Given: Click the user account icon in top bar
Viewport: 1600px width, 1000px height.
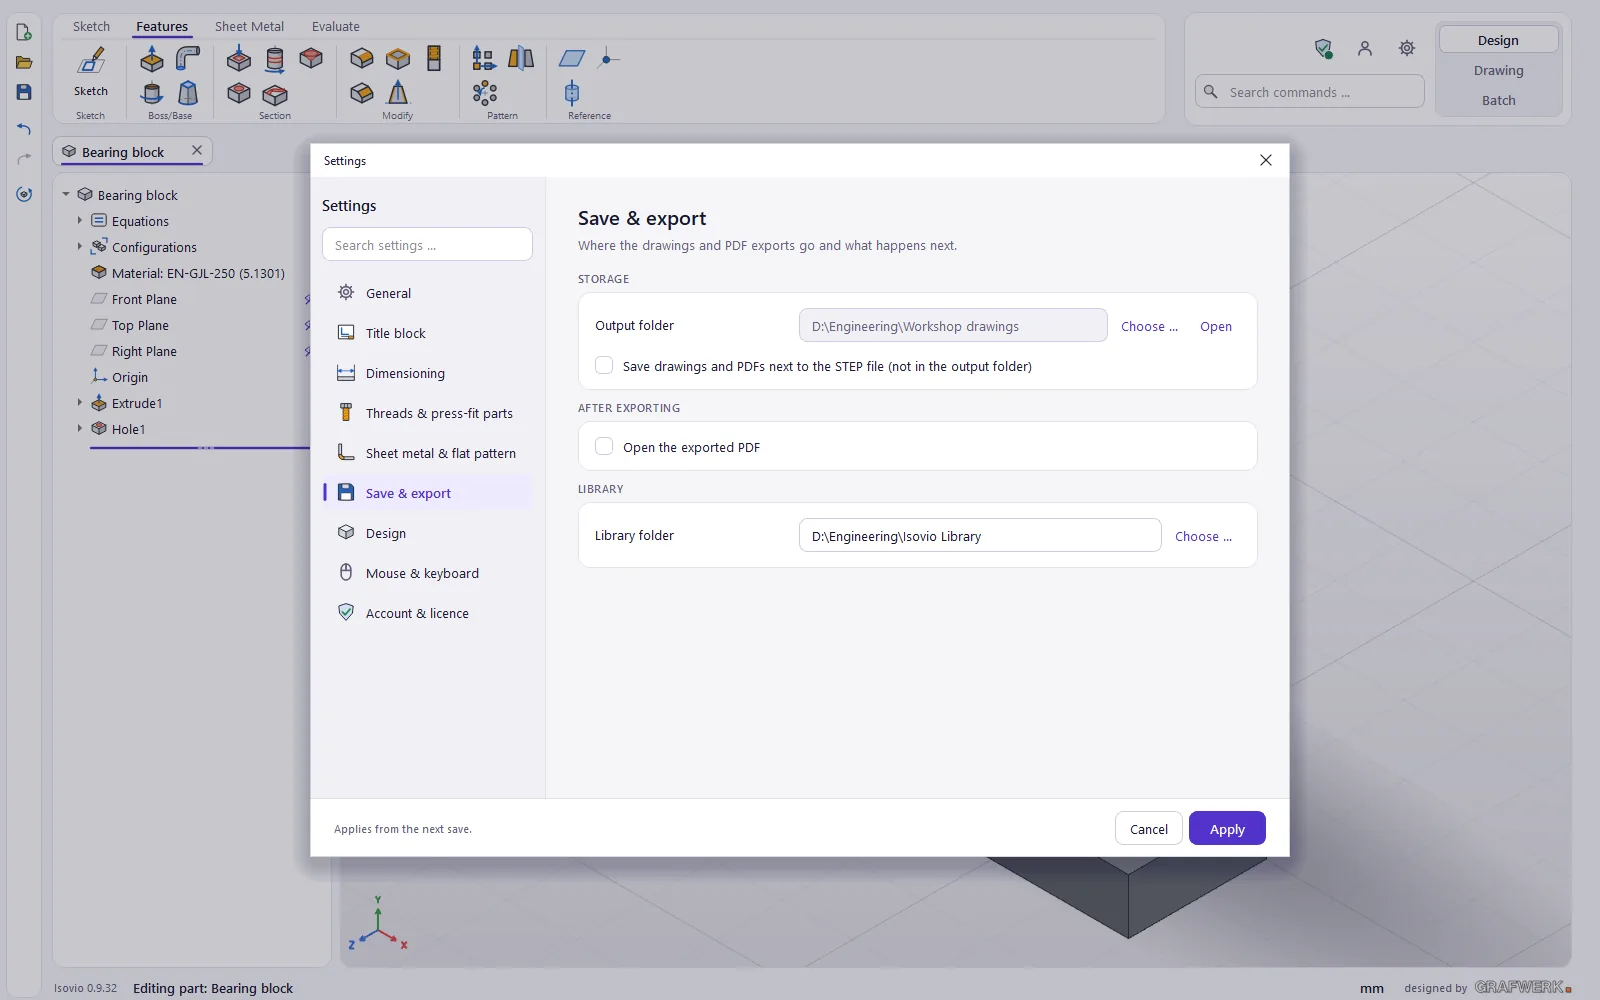Looking at the screenshot, I should pos(1365,48).
